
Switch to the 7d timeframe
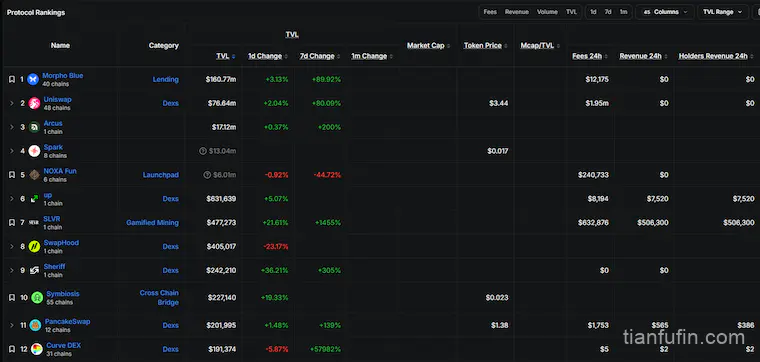(x=608, y=12)
